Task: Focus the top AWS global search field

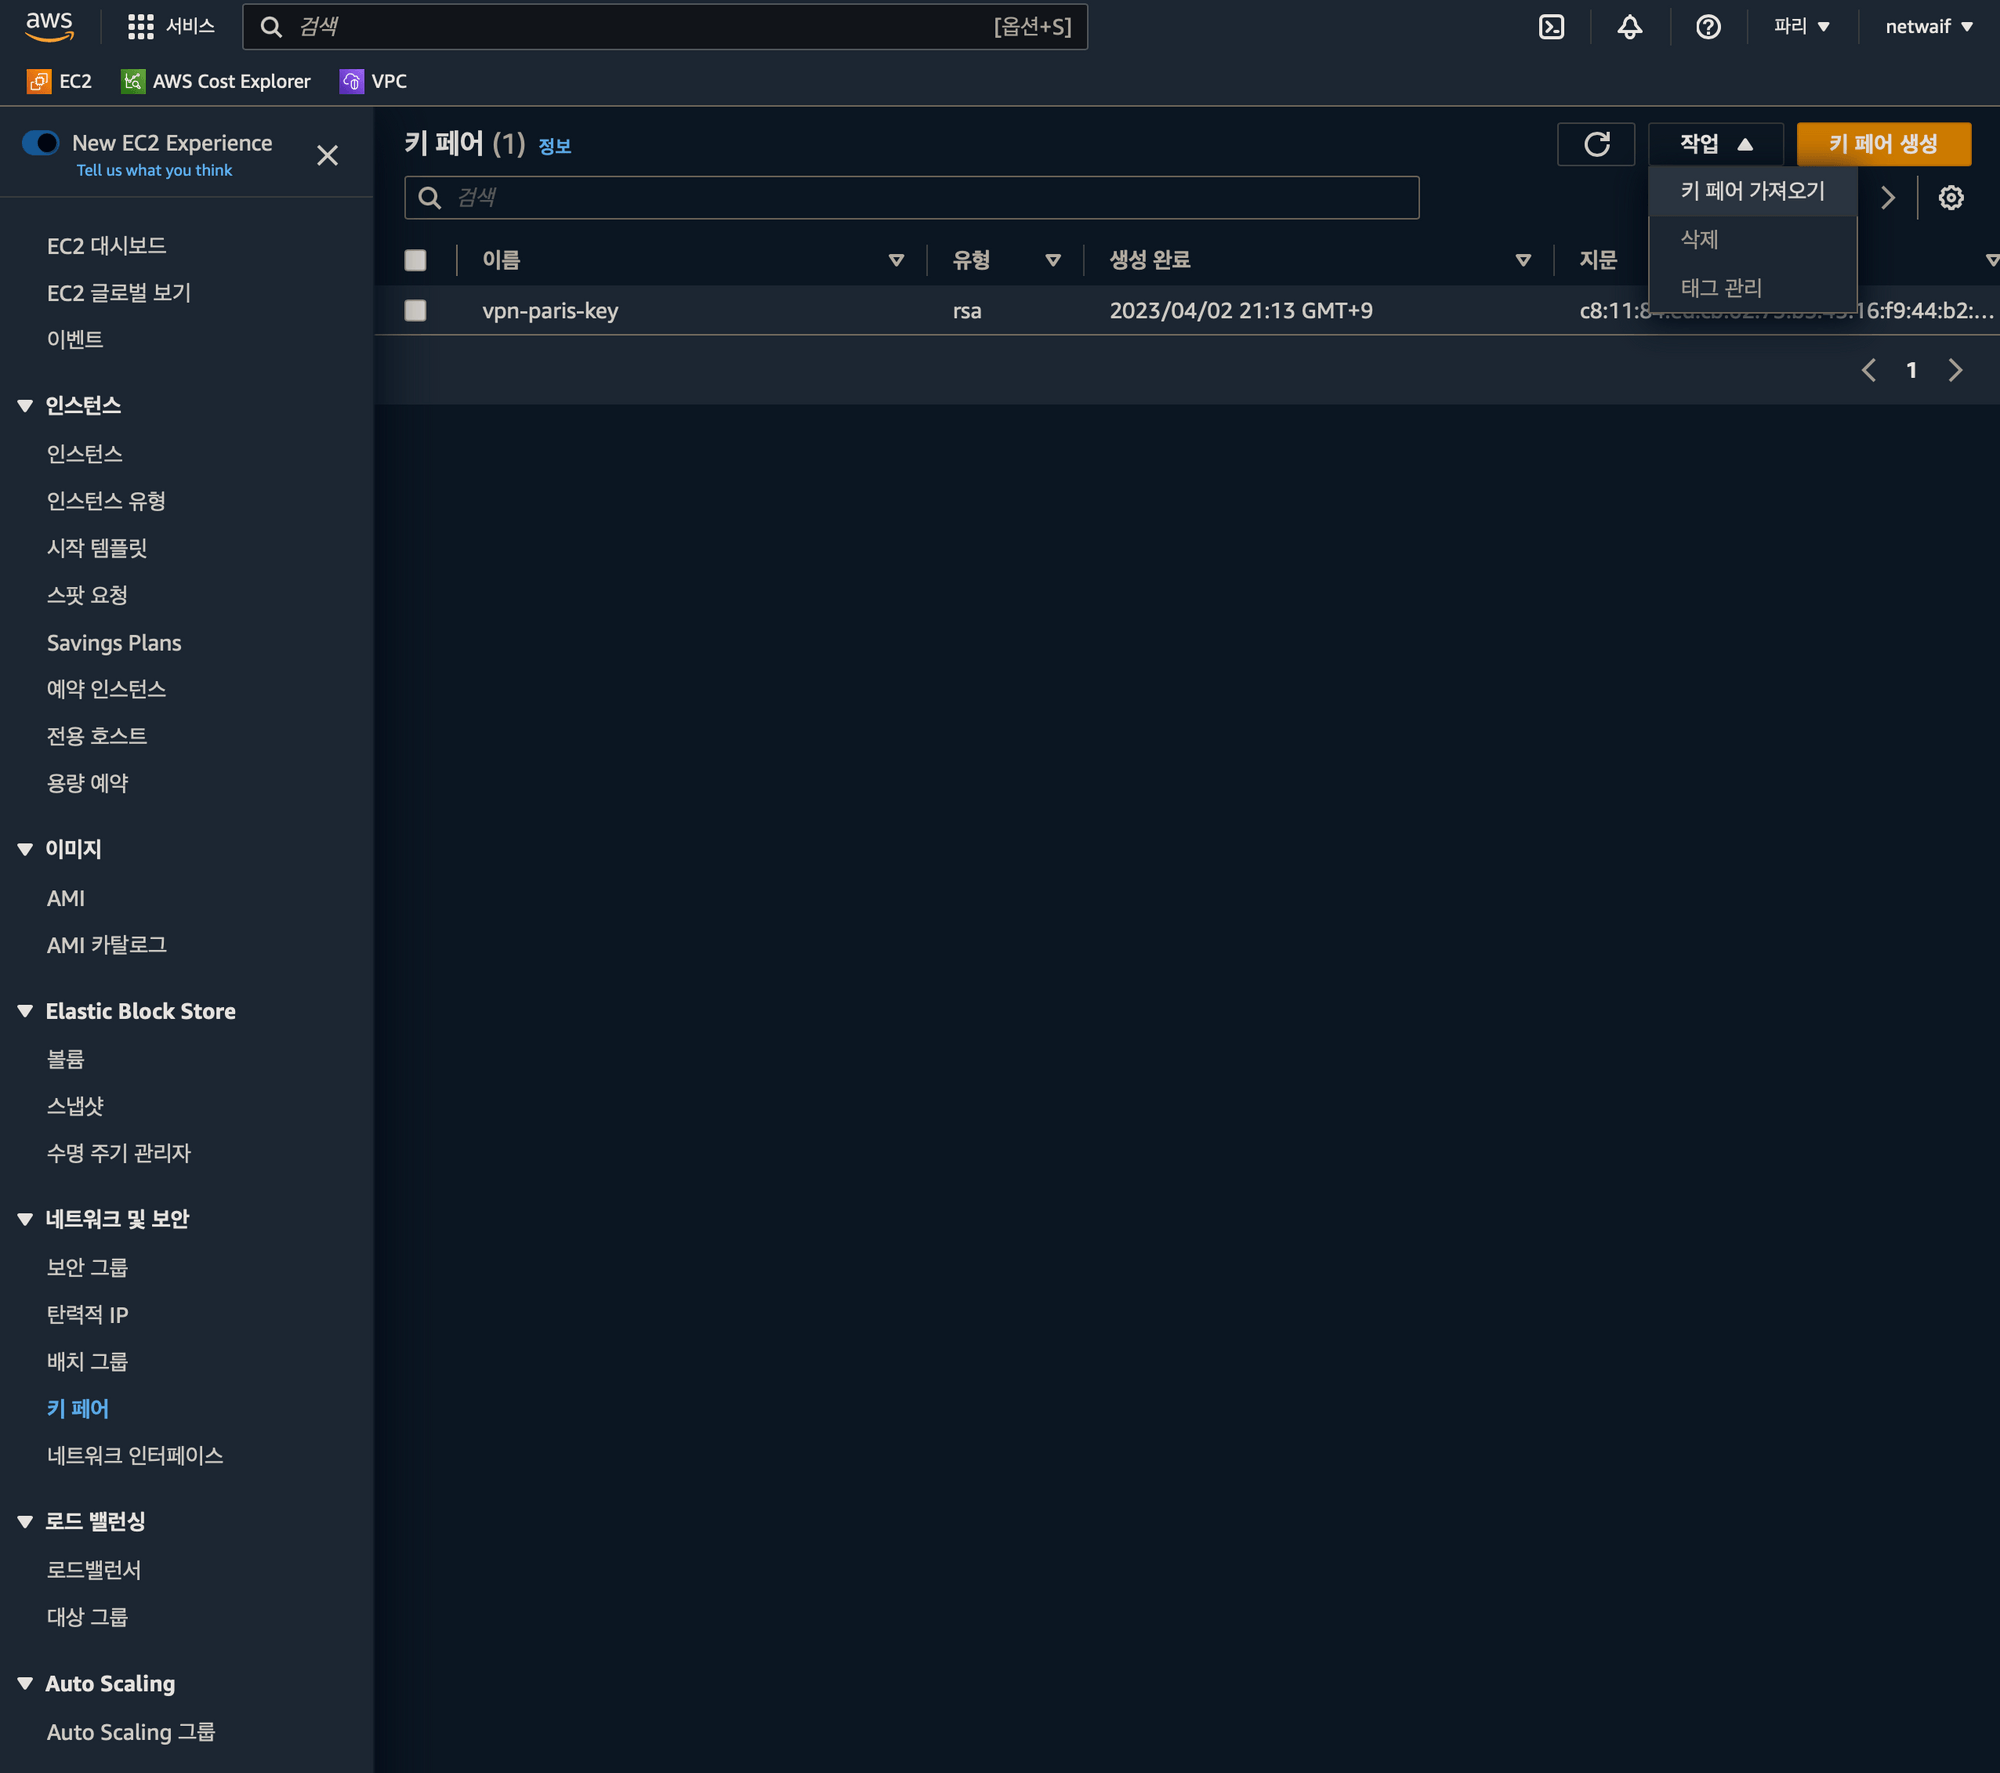Action: [665, 27]
